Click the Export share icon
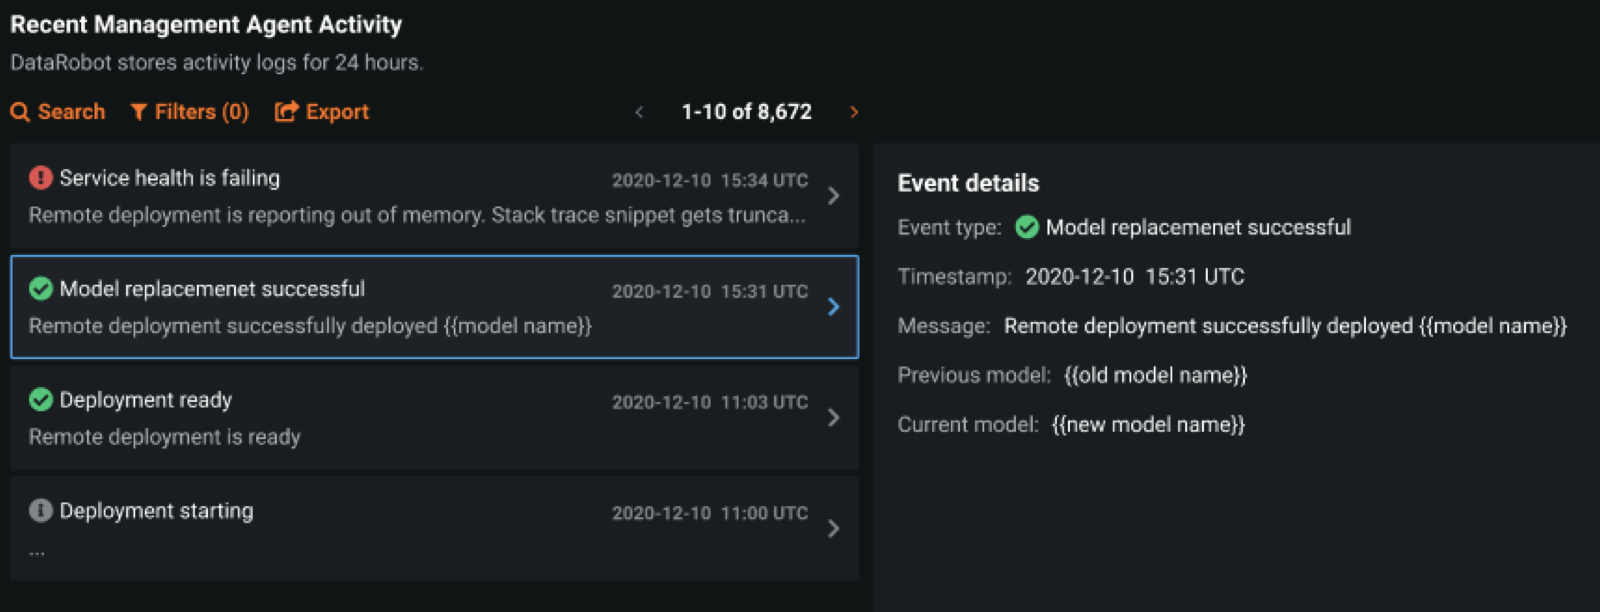Image resolution: width=1600 pixels, height=612 pixels. [x=286, y=112]
